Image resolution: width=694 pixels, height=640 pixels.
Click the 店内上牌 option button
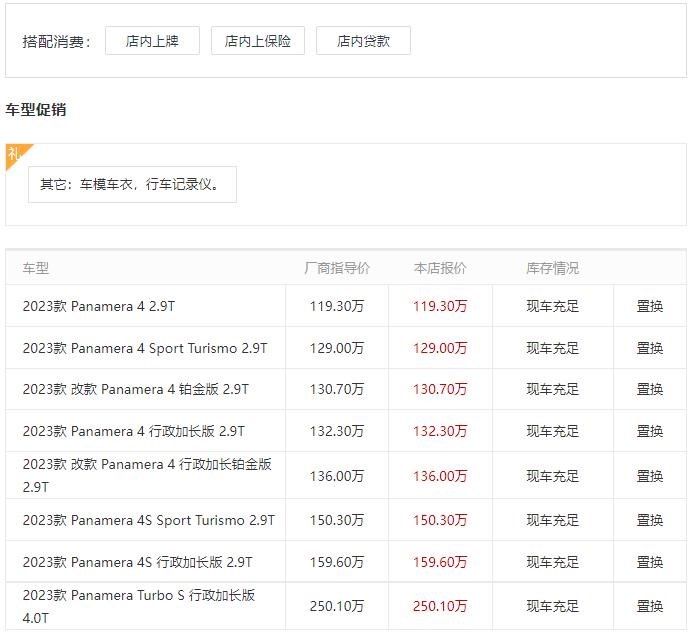(x=152, y=41)
